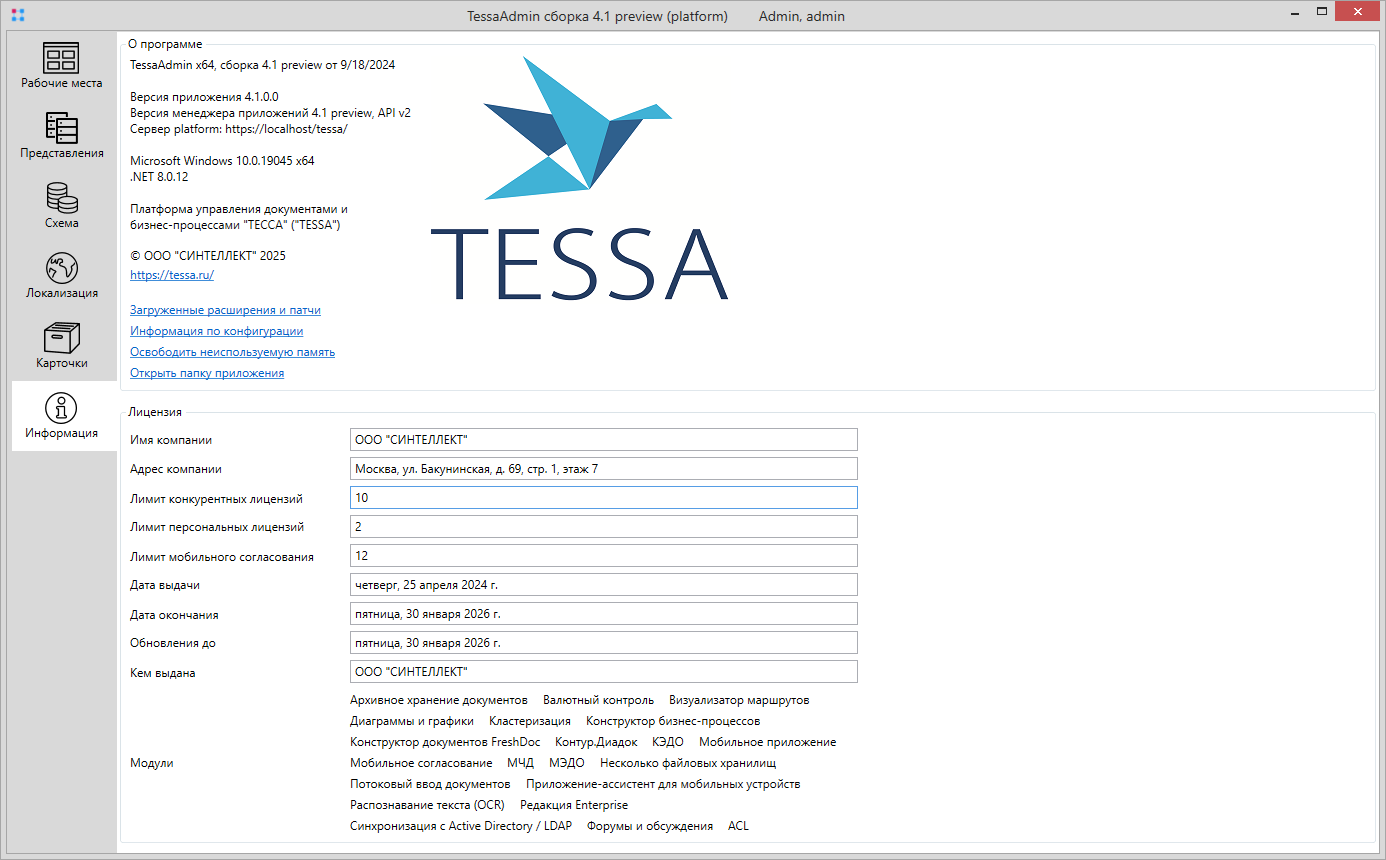The width and height of the screenshot is (1386, 860).
Task: Open Загруженные расширения и патчи link
Action: pyautogui.click(x=225, y=310)
